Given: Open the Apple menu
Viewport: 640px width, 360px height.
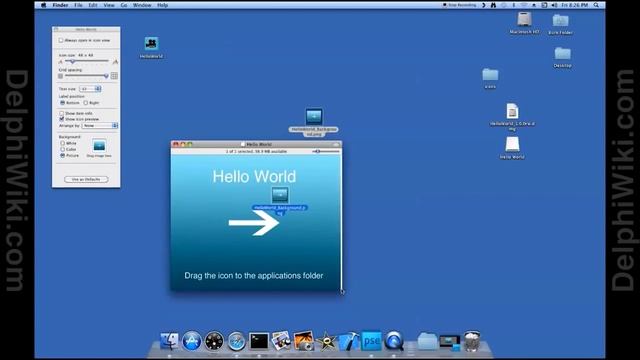Looking at the screenshot, I should [44, 5].
